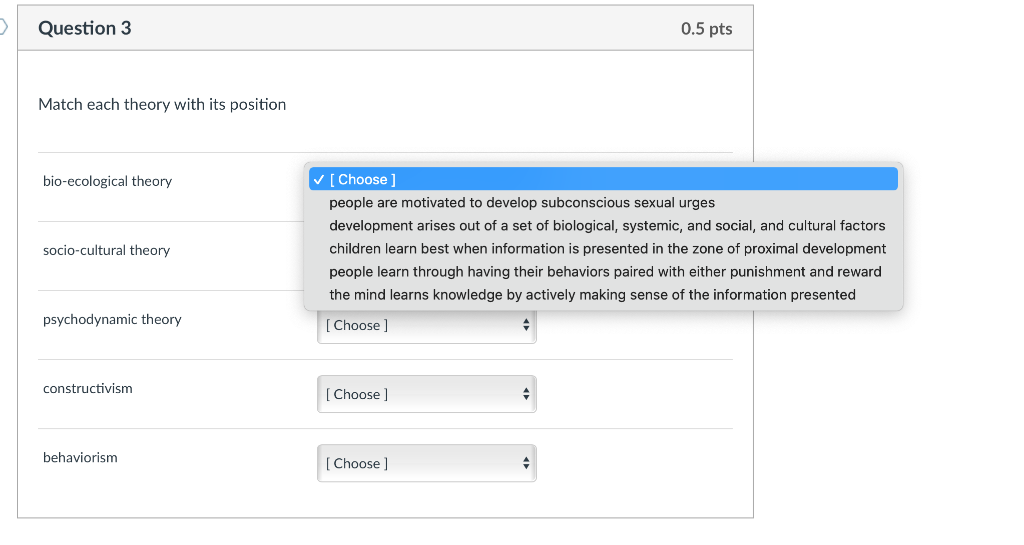Choose "people are motivated to develop subconscious sexual urges"
This screenshot has width=1024, height=545.
click(x=522, y=203)
